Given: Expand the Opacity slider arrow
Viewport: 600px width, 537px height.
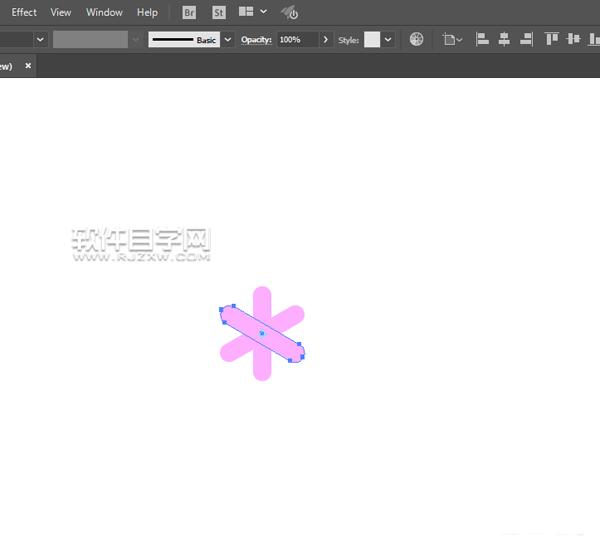Looking at the screenshot, I should (x=325, y=40).
